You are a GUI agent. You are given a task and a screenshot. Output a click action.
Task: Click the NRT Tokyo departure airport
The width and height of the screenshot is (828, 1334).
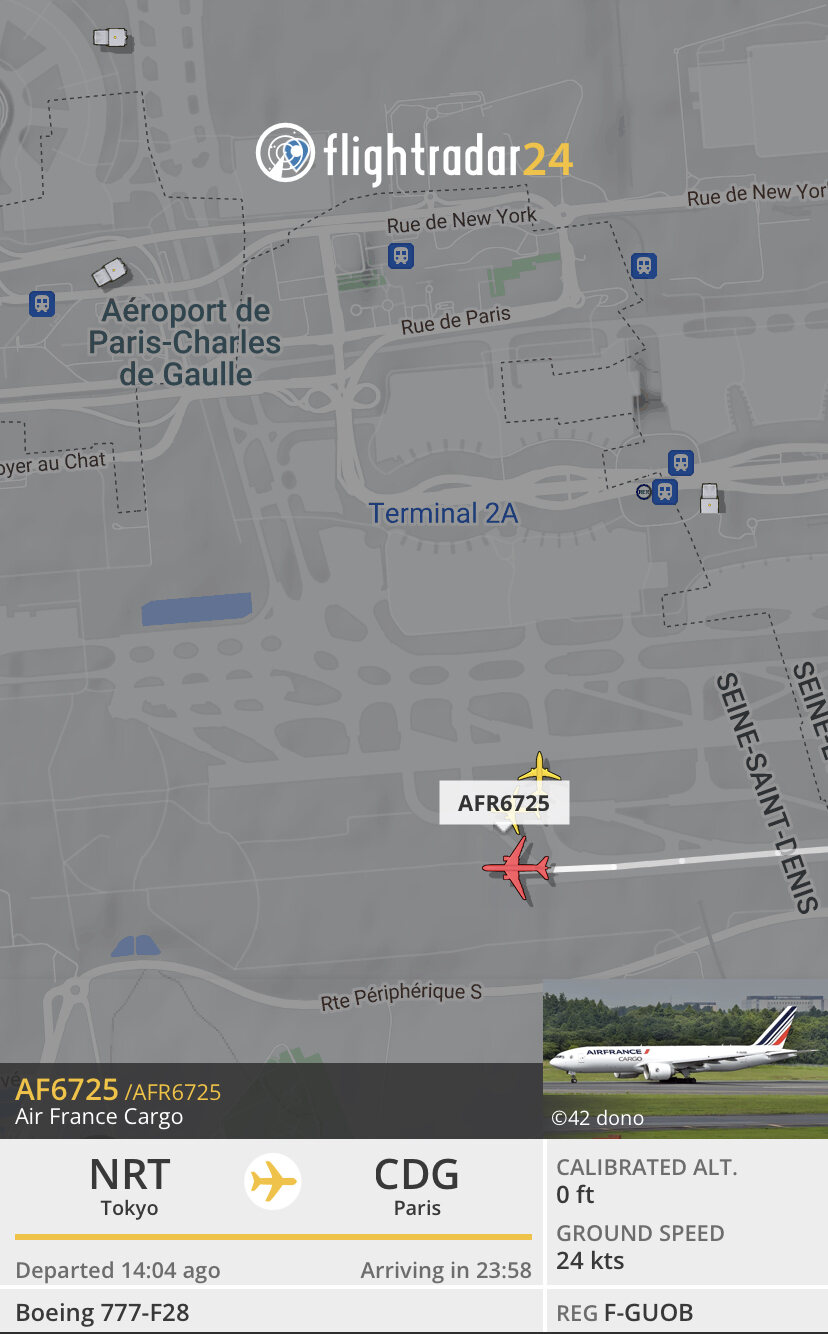130,1187
